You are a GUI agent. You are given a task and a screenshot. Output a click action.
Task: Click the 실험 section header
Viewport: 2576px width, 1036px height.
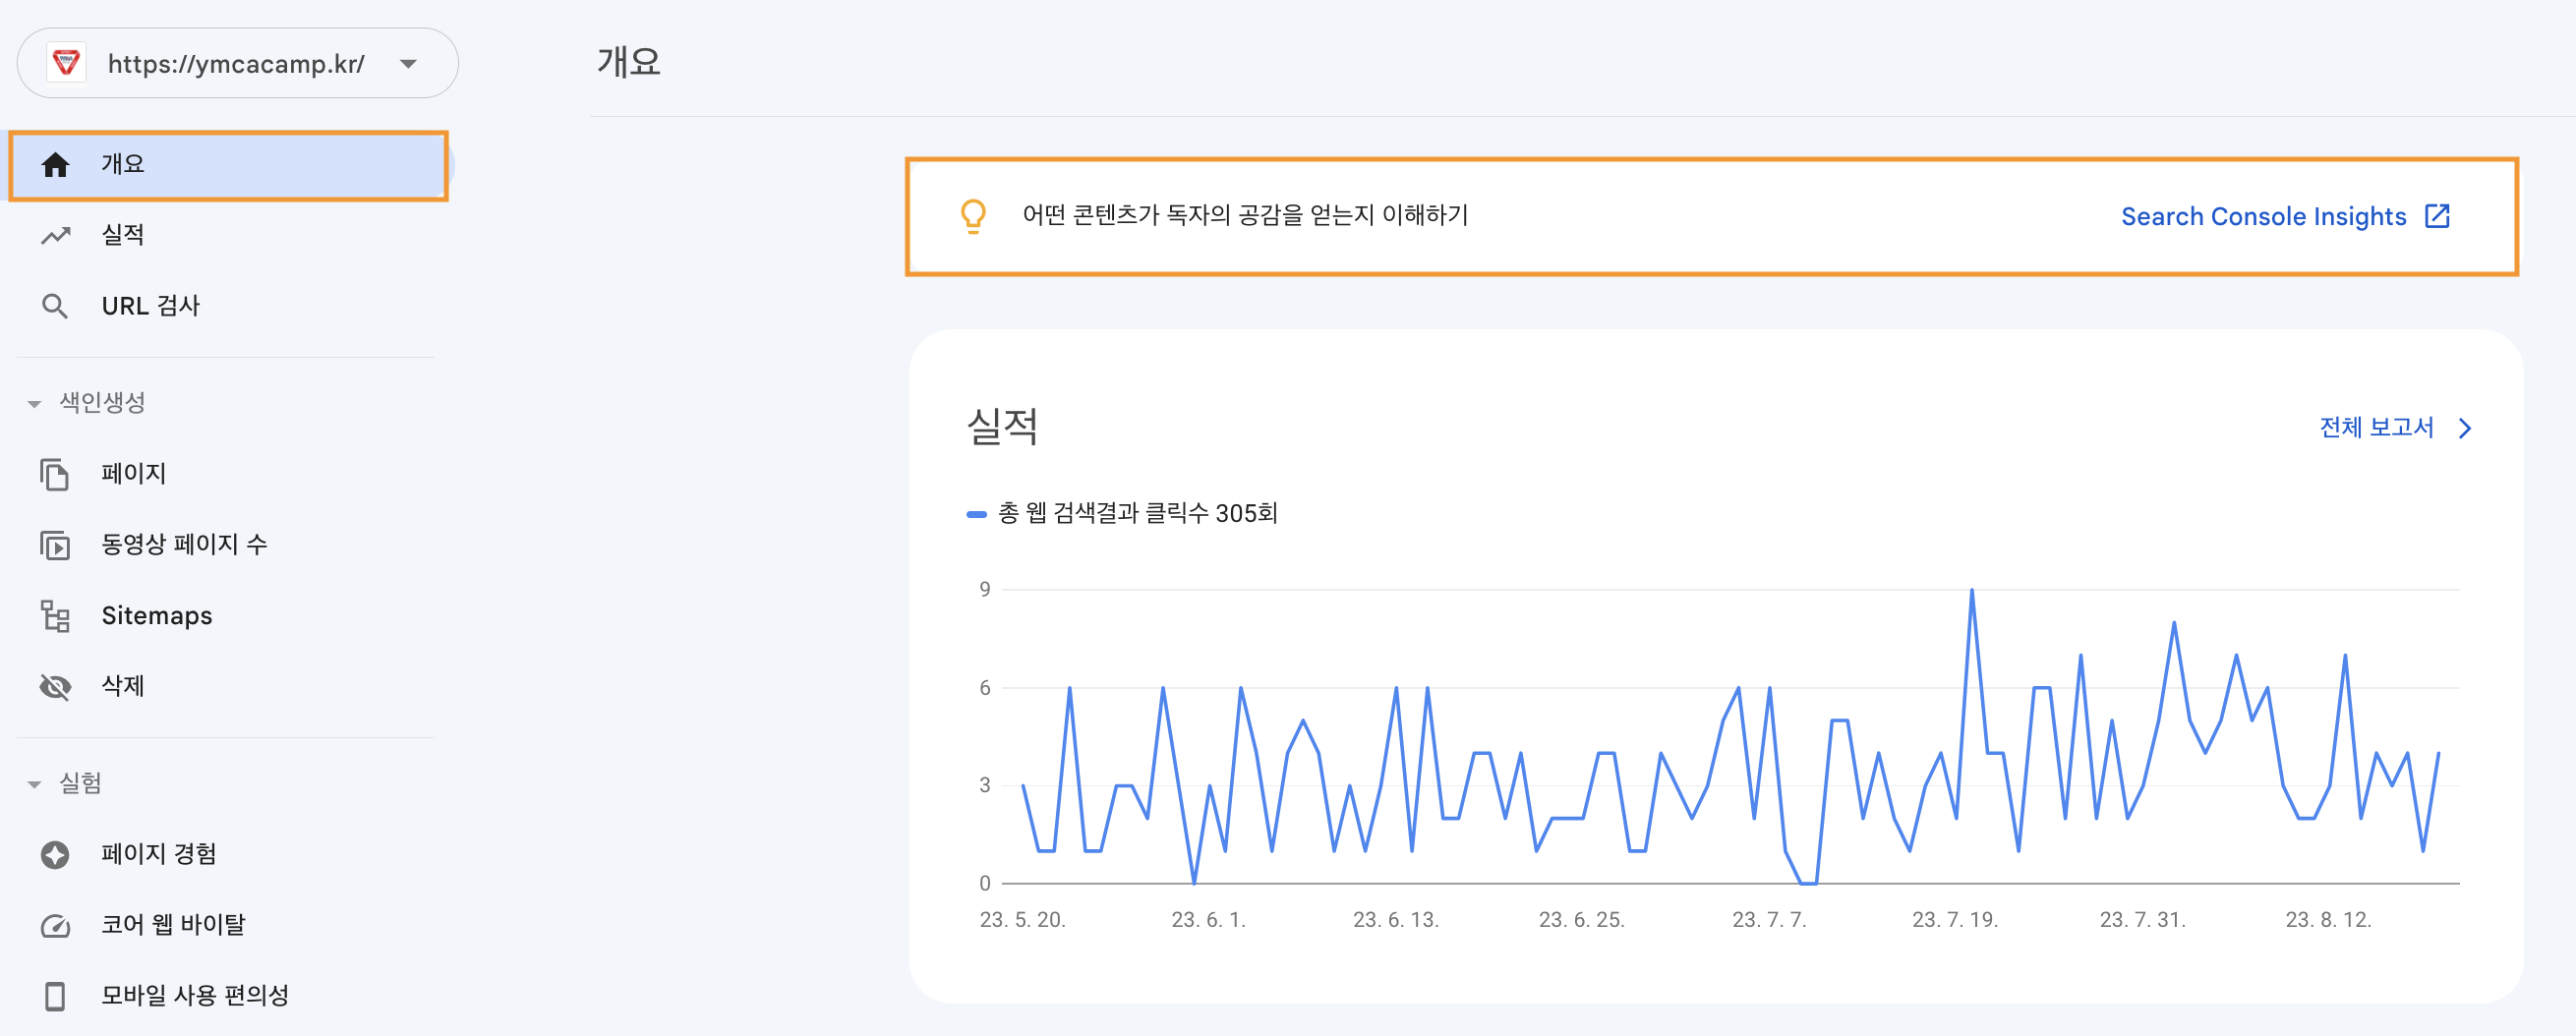tap(80, 783)
